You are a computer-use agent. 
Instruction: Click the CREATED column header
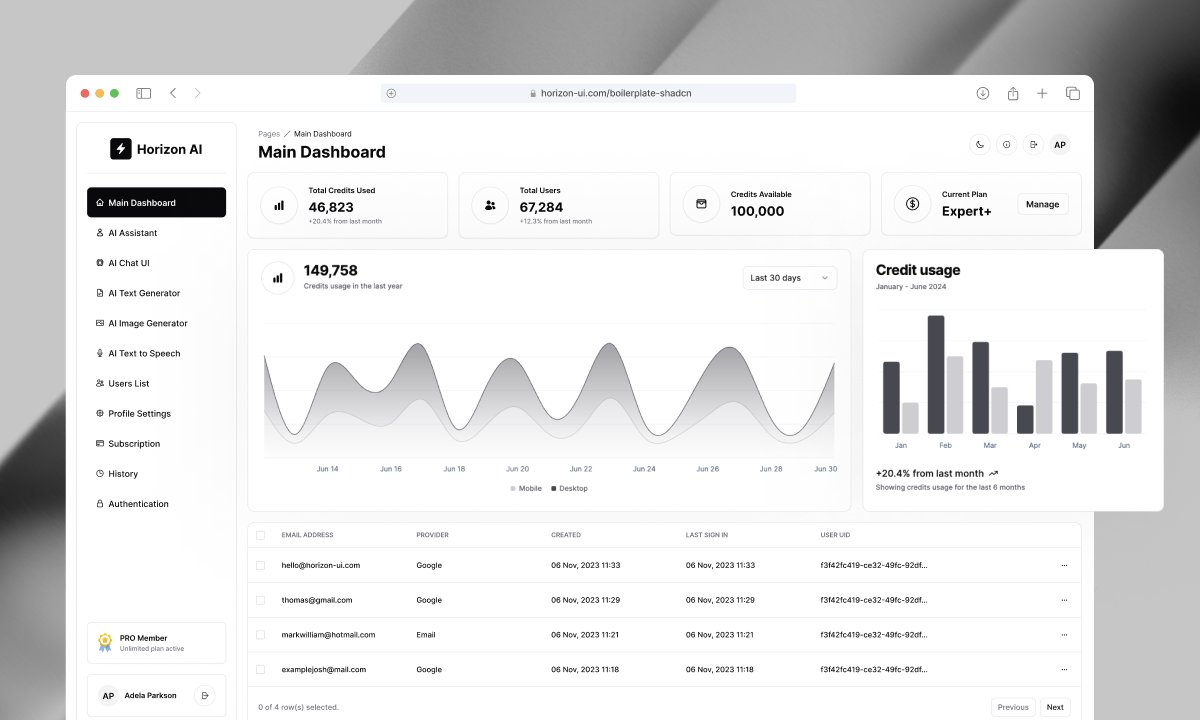566,535
